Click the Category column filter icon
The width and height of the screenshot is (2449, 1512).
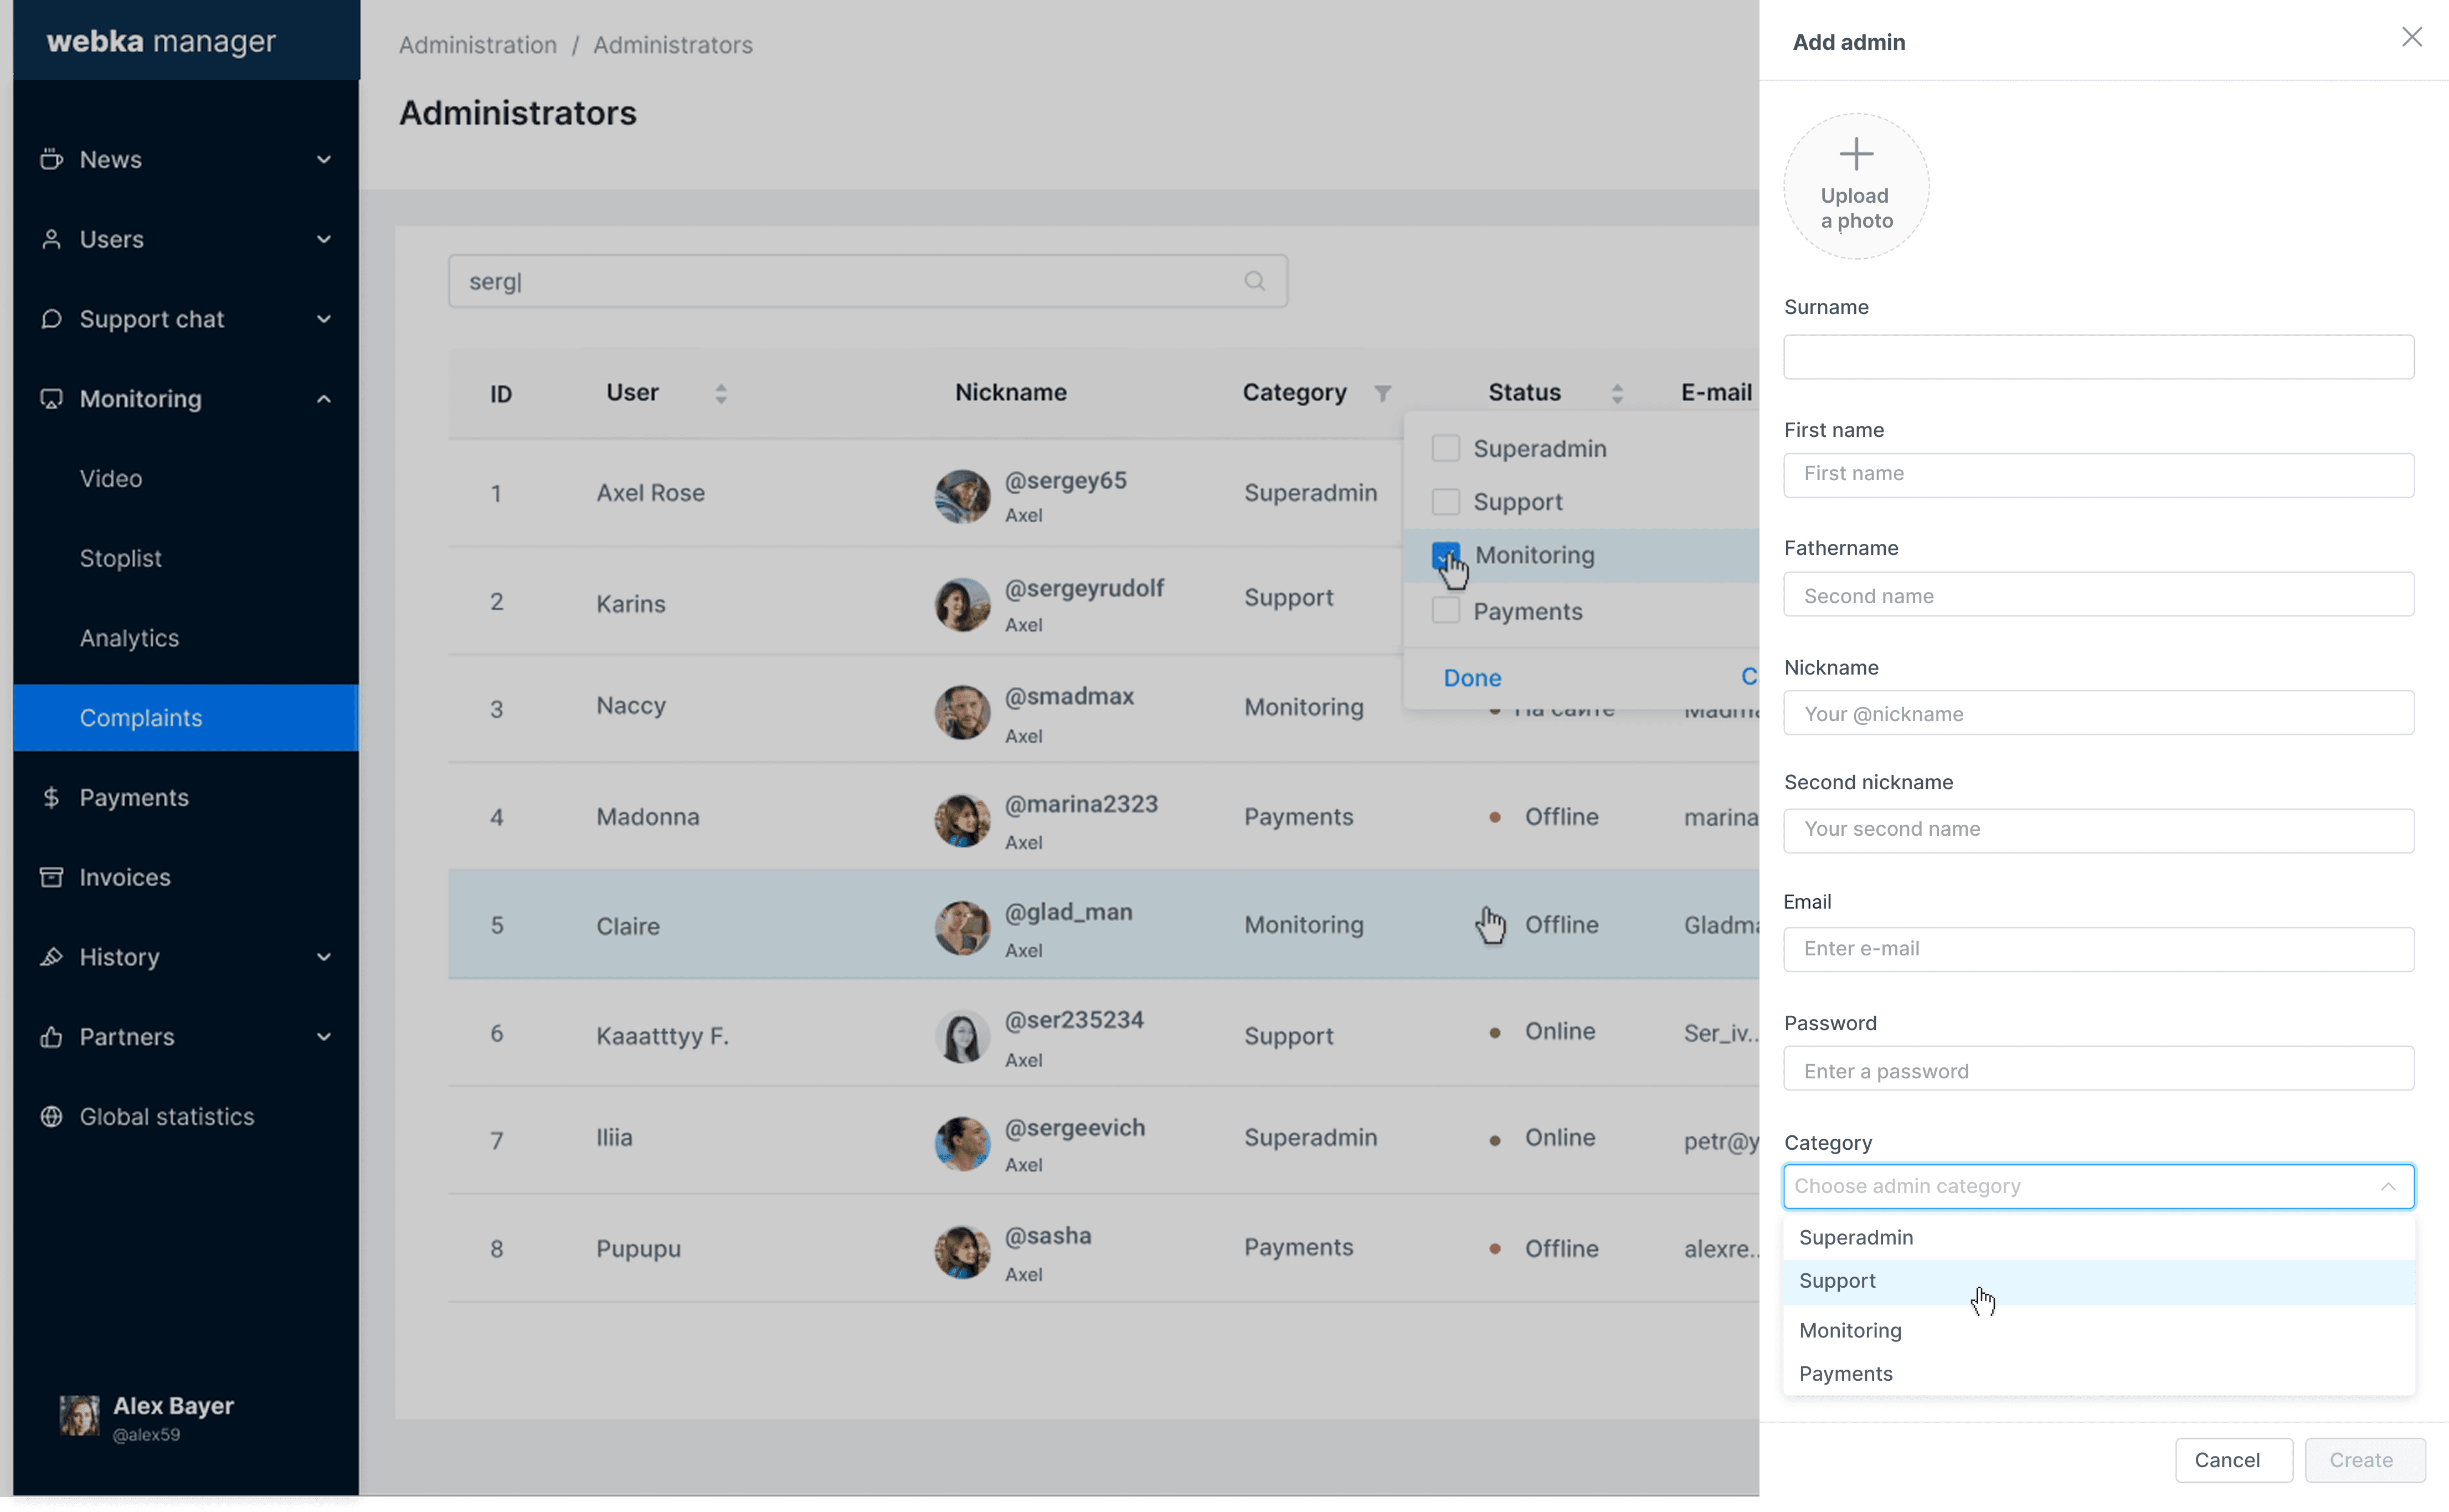tap(1382, 393)
